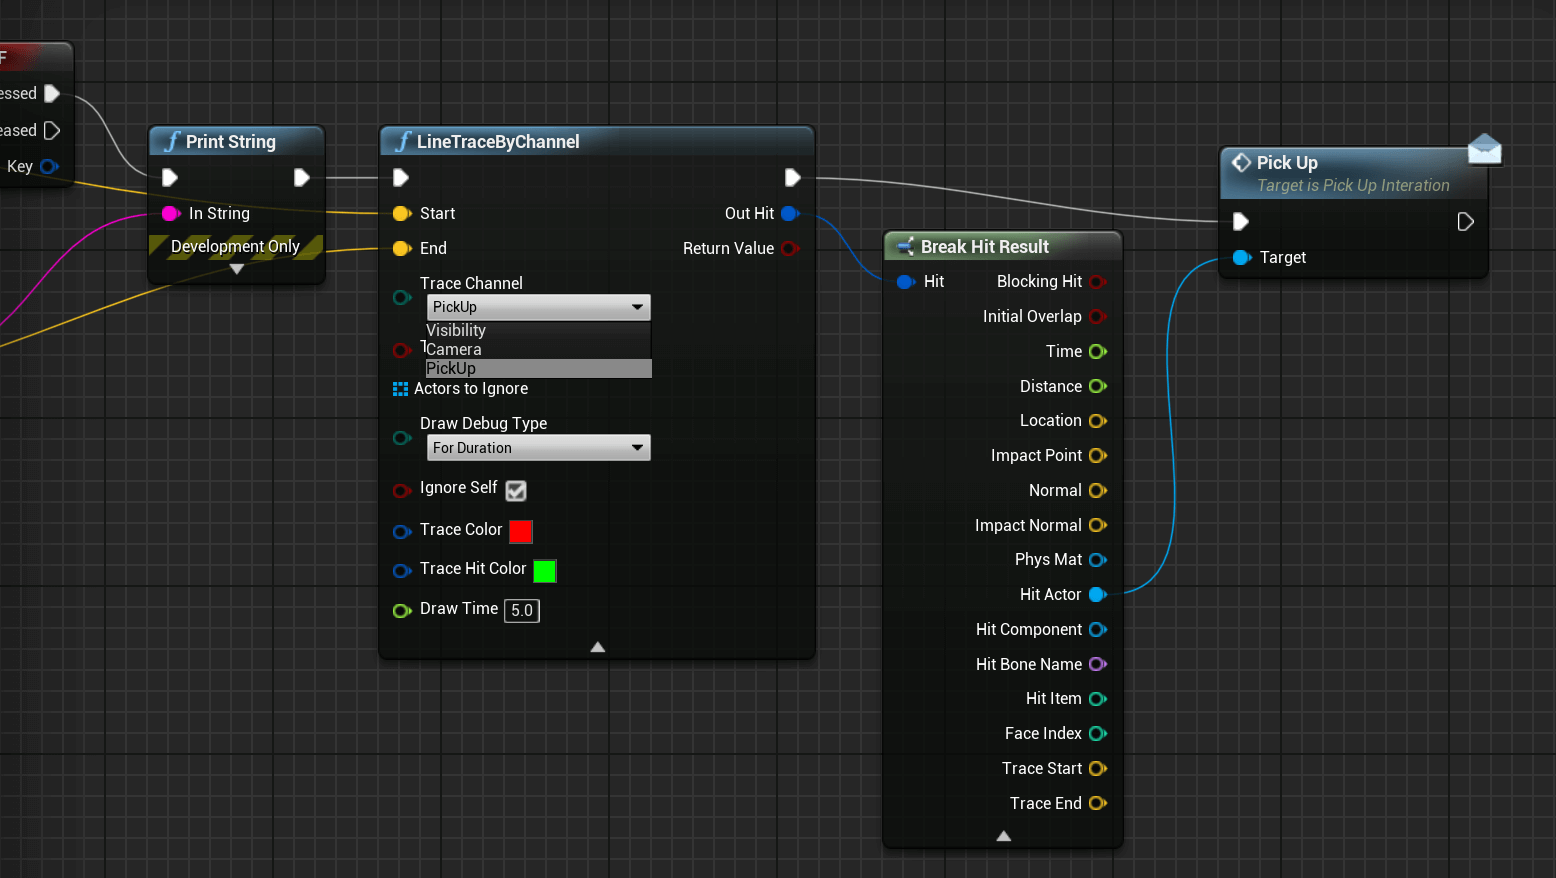
Task: Click the Initial Overlap output pin
Action: 1098,317
